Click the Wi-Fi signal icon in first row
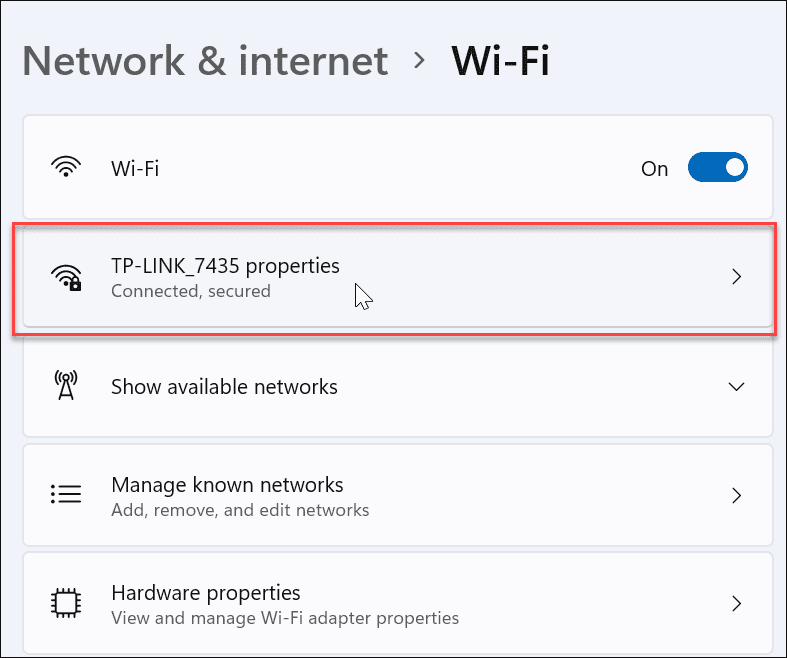Viewport: 787px width, 658px height. click(66, 168)
